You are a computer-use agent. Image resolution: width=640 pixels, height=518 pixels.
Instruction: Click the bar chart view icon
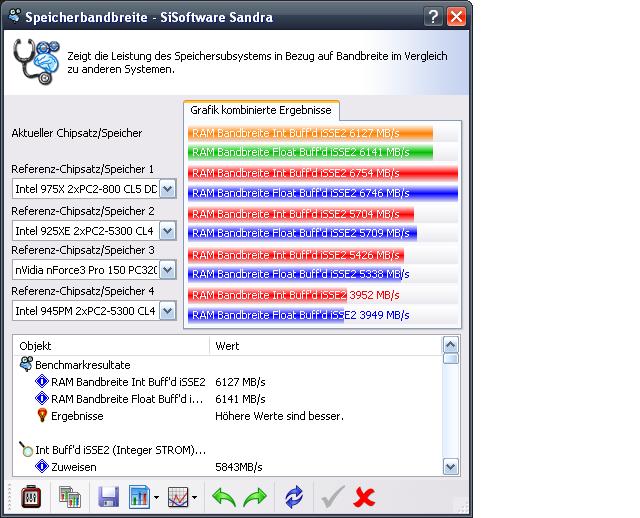click(139, 497)
